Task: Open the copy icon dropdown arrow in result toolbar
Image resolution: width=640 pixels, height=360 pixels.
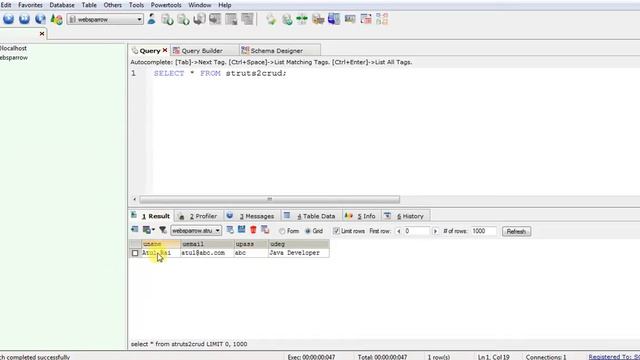Action: (153, 230)
